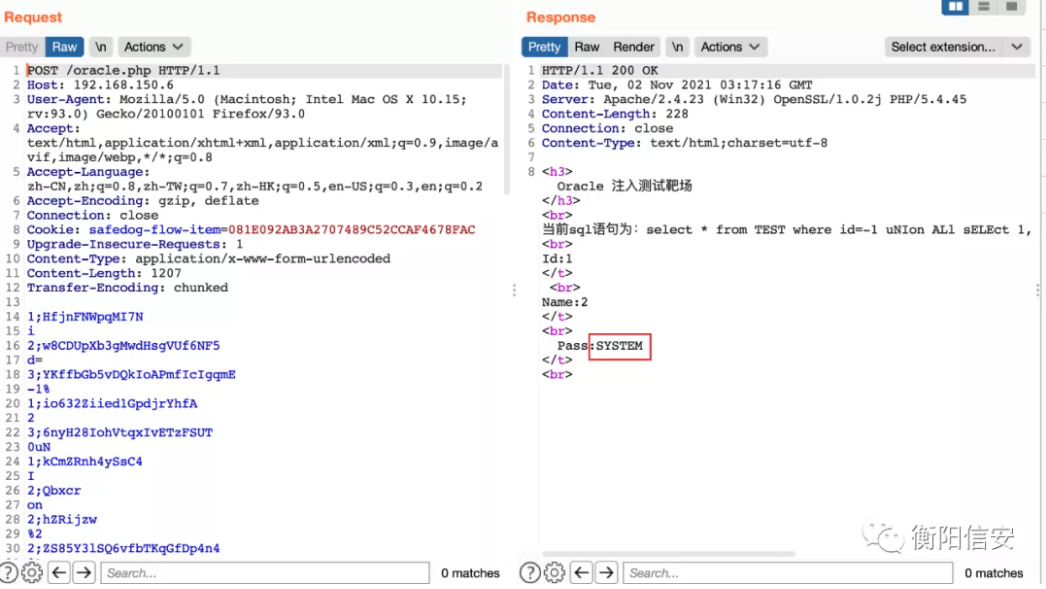Click the Host: 192.168.150.6 header

[100, 85]
